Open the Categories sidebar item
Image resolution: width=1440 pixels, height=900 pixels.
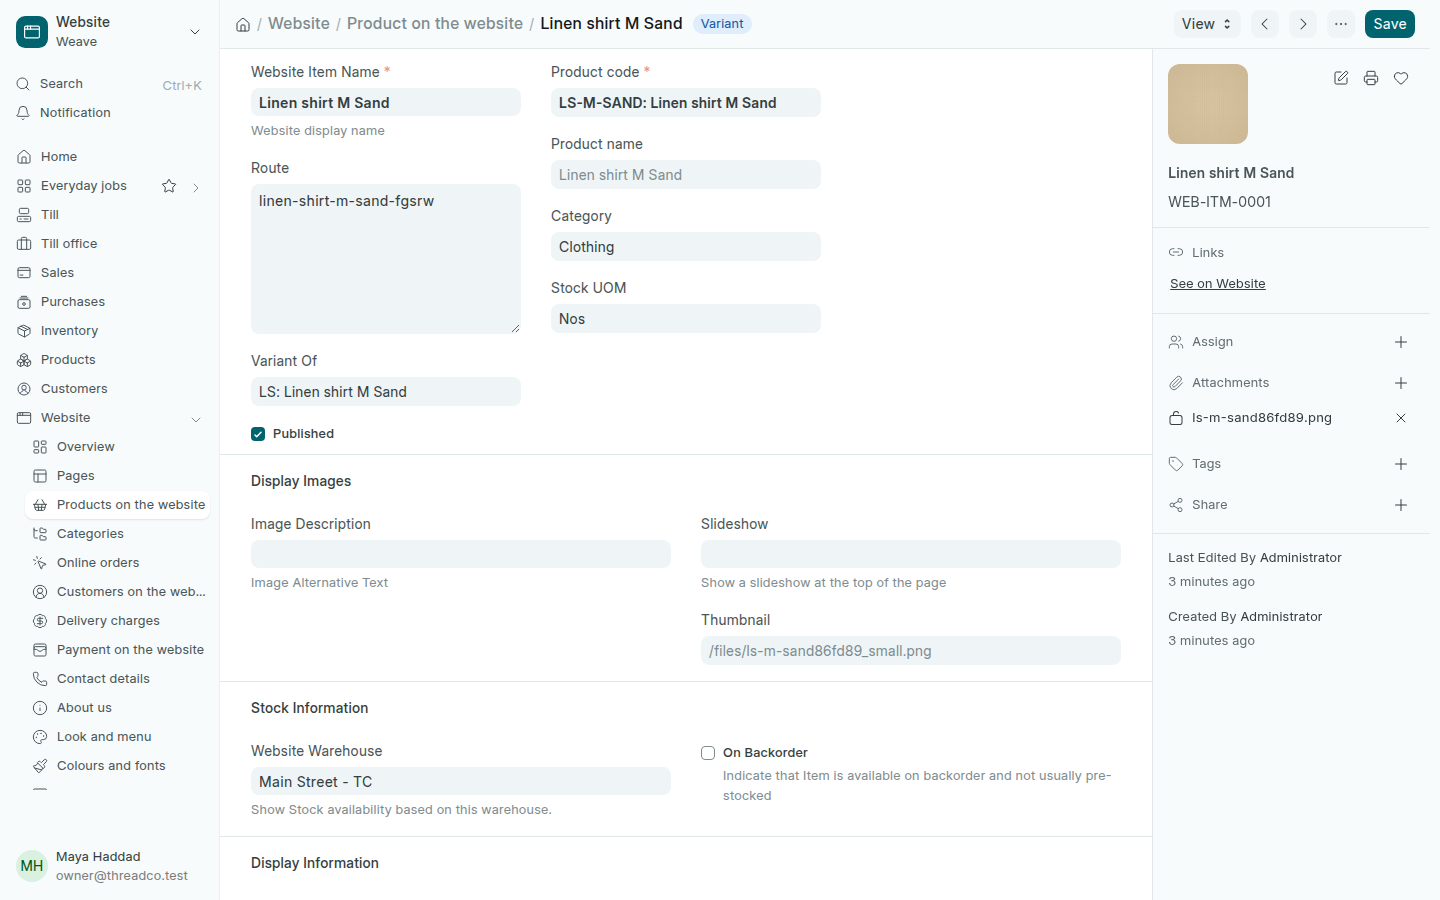pyautogui.click(x=118, y=534)
